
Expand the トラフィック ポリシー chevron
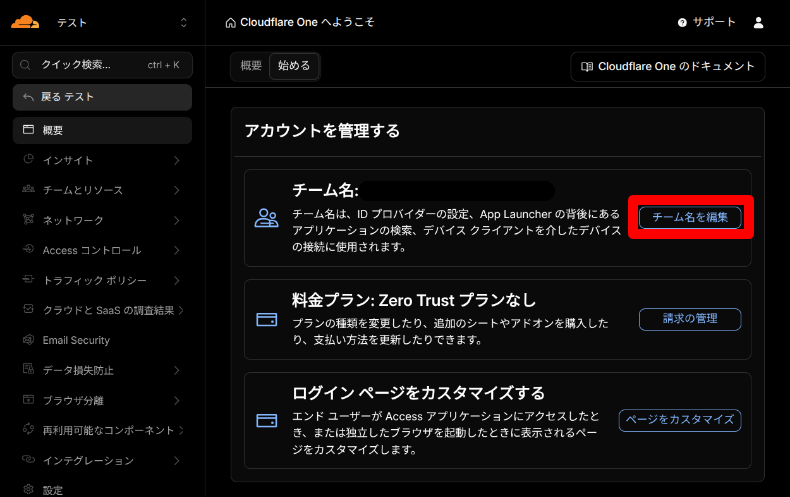[x=177, y=280]
